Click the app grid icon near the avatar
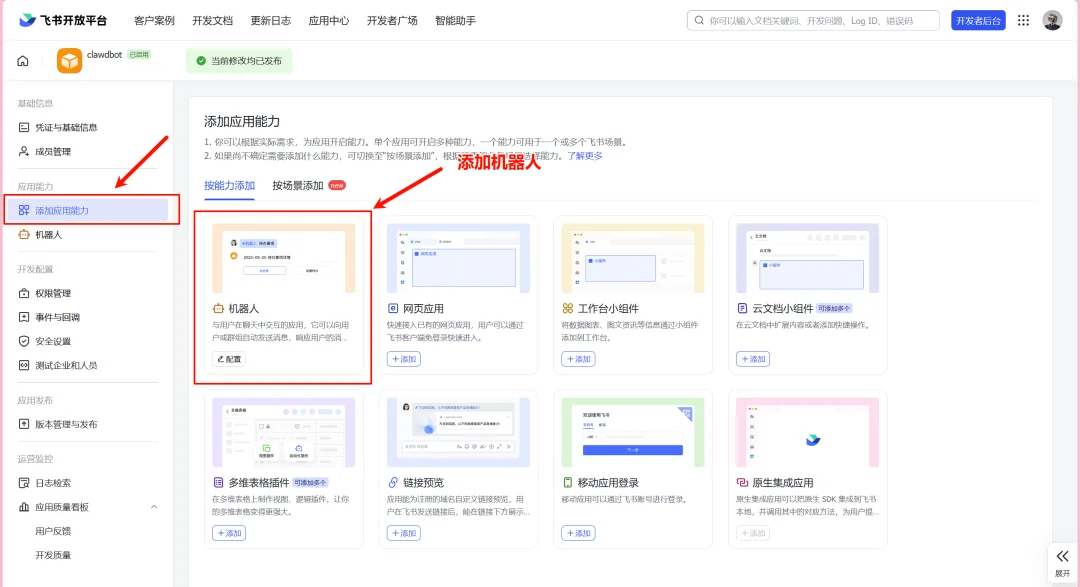This screenshot has height=587, width=1080. 1022,19
